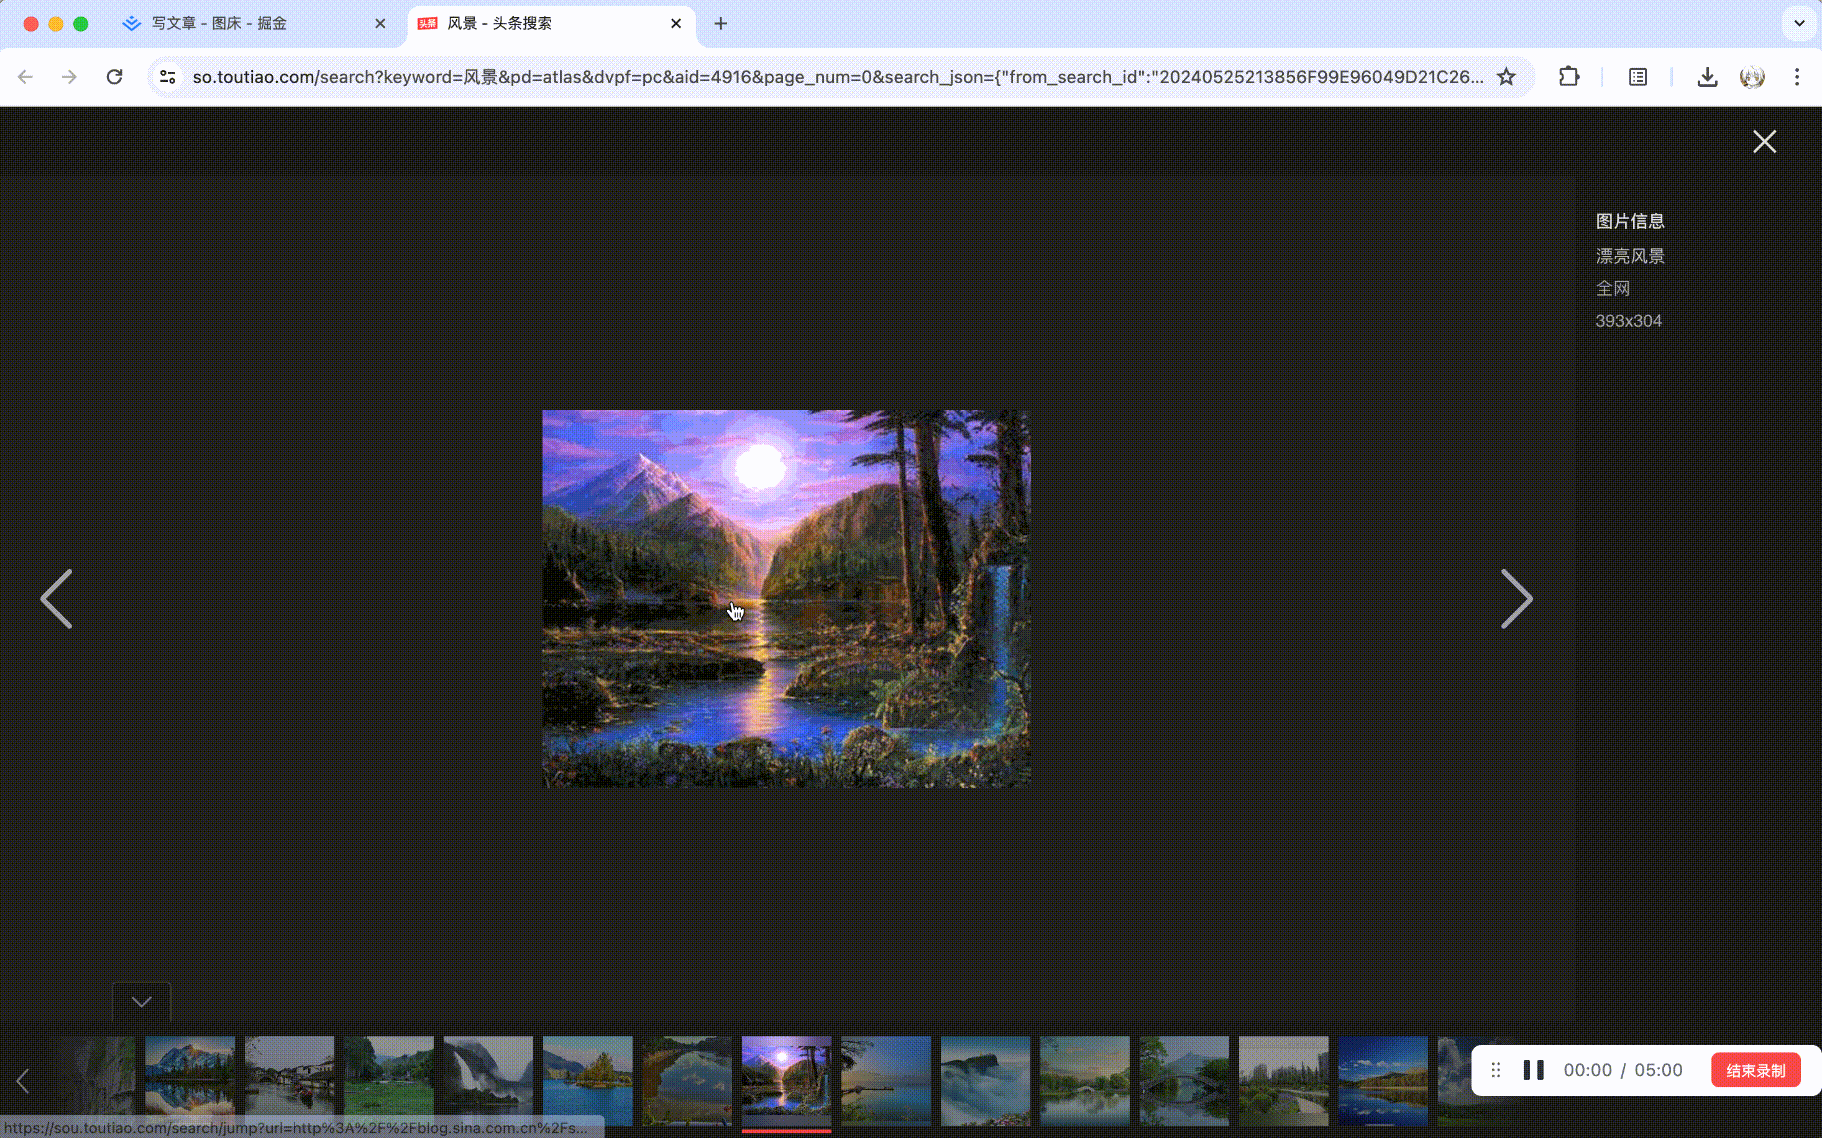Image resolution: width=1822 pixels, height=1138 pixels.
Task: Click the 00:00 / 05:00 recording timer
Action: tap(1623, 1070)
